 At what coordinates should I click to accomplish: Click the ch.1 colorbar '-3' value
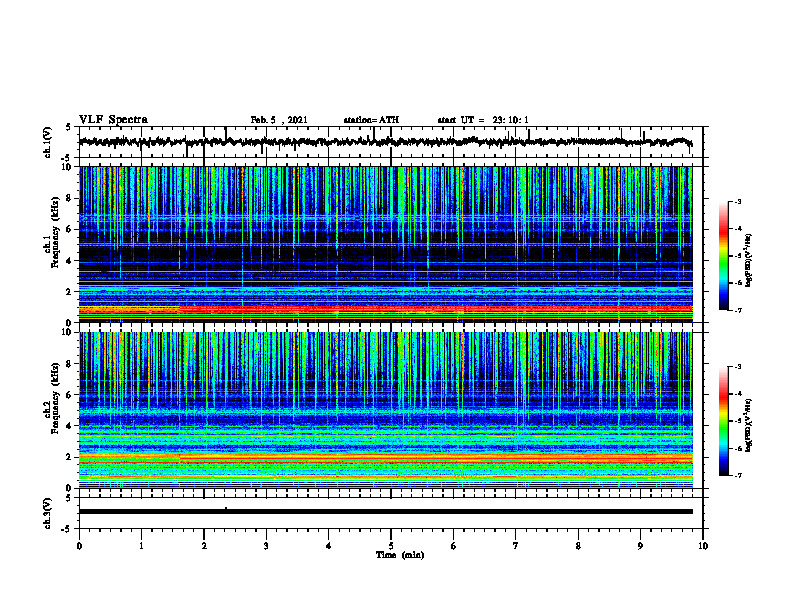pyautogui.click(x=737, y=201)
